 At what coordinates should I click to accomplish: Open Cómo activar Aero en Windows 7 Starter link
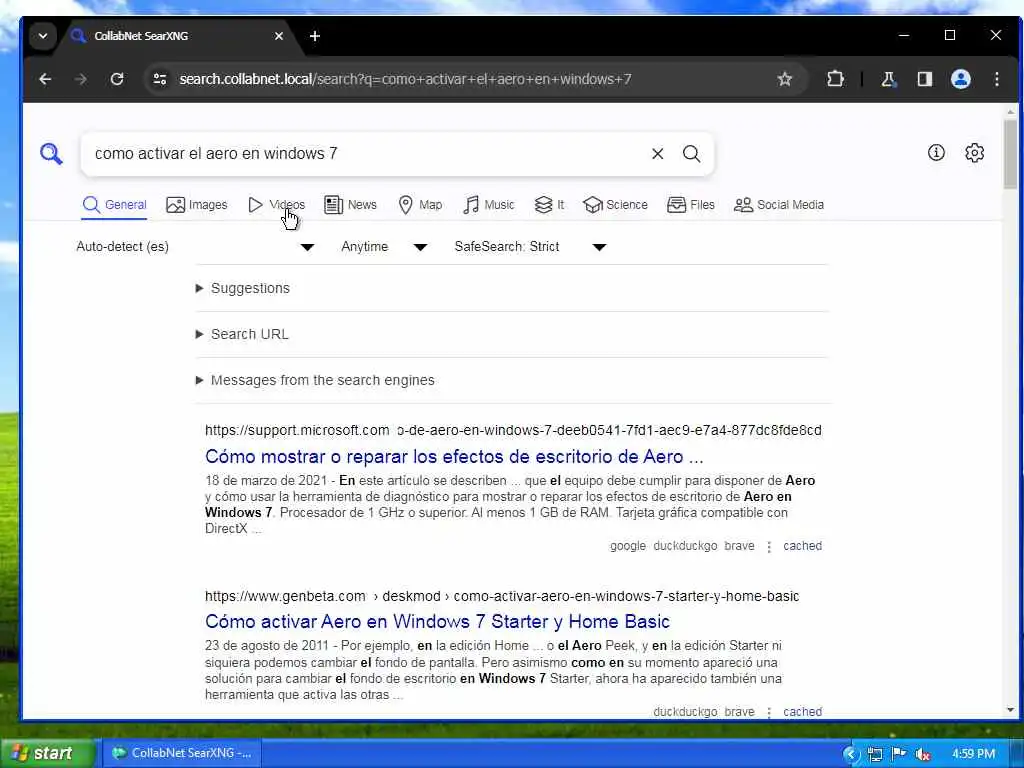(438, 622)
